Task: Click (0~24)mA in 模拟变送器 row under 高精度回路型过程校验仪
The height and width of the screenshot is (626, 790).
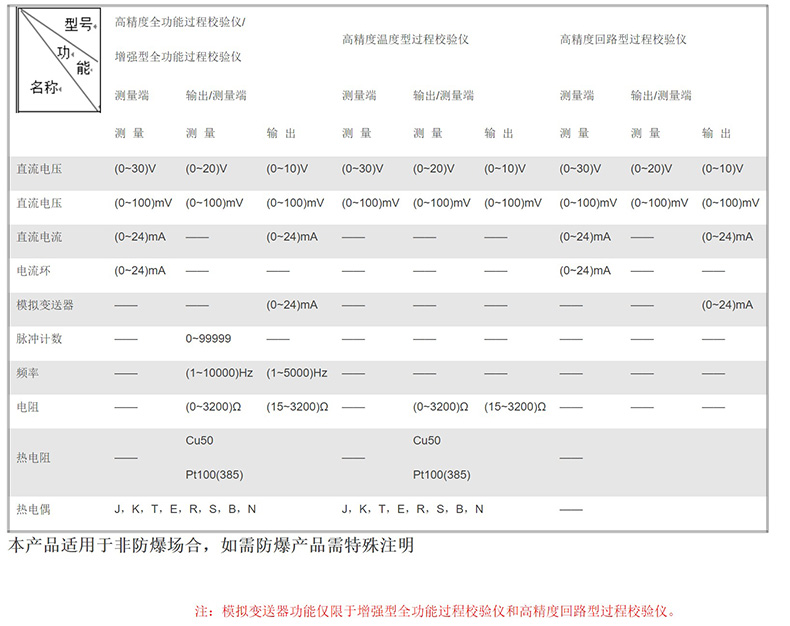Action: (x=727, y=305)
